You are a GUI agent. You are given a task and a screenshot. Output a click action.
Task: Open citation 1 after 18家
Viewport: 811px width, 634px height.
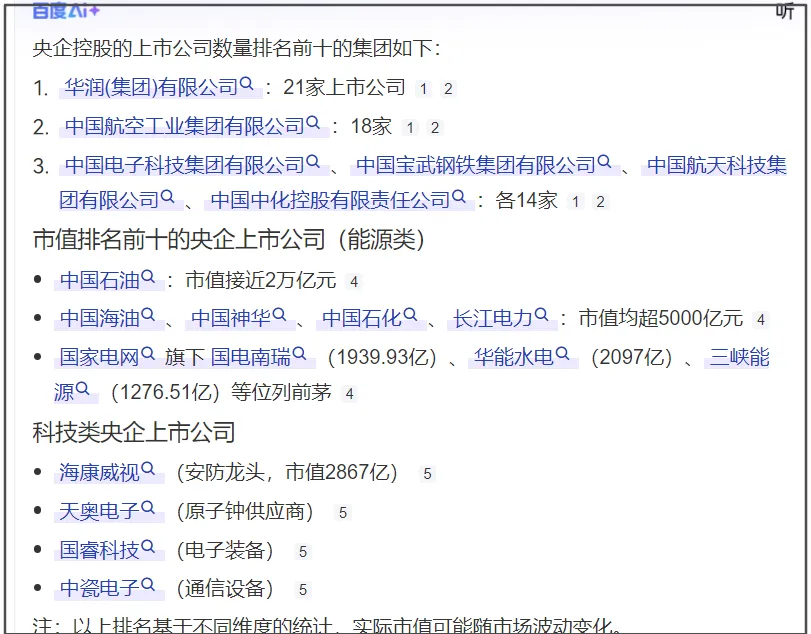point(410,128)
